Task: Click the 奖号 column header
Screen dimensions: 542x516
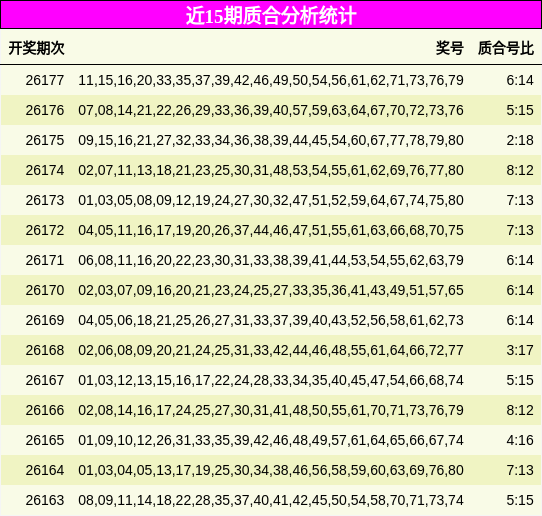Action: coord(449,48)
